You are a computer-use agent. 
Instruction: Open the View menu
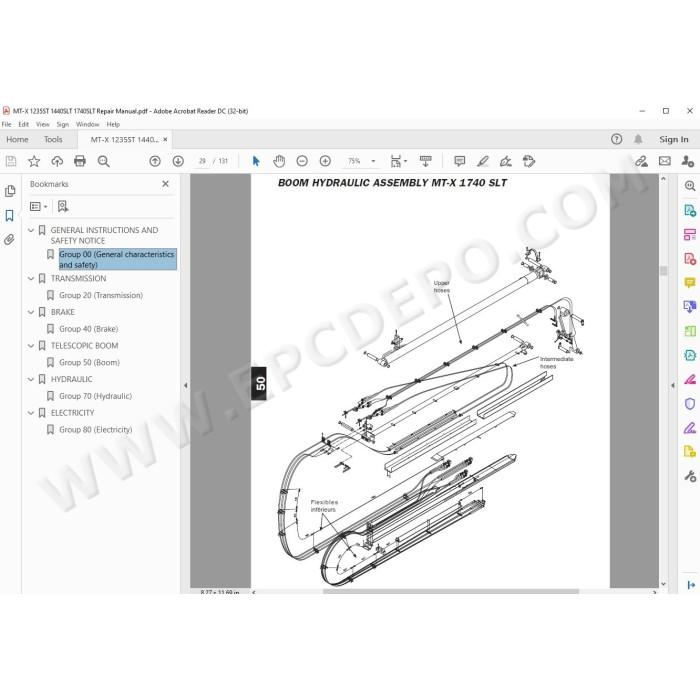tap(43, 125)
